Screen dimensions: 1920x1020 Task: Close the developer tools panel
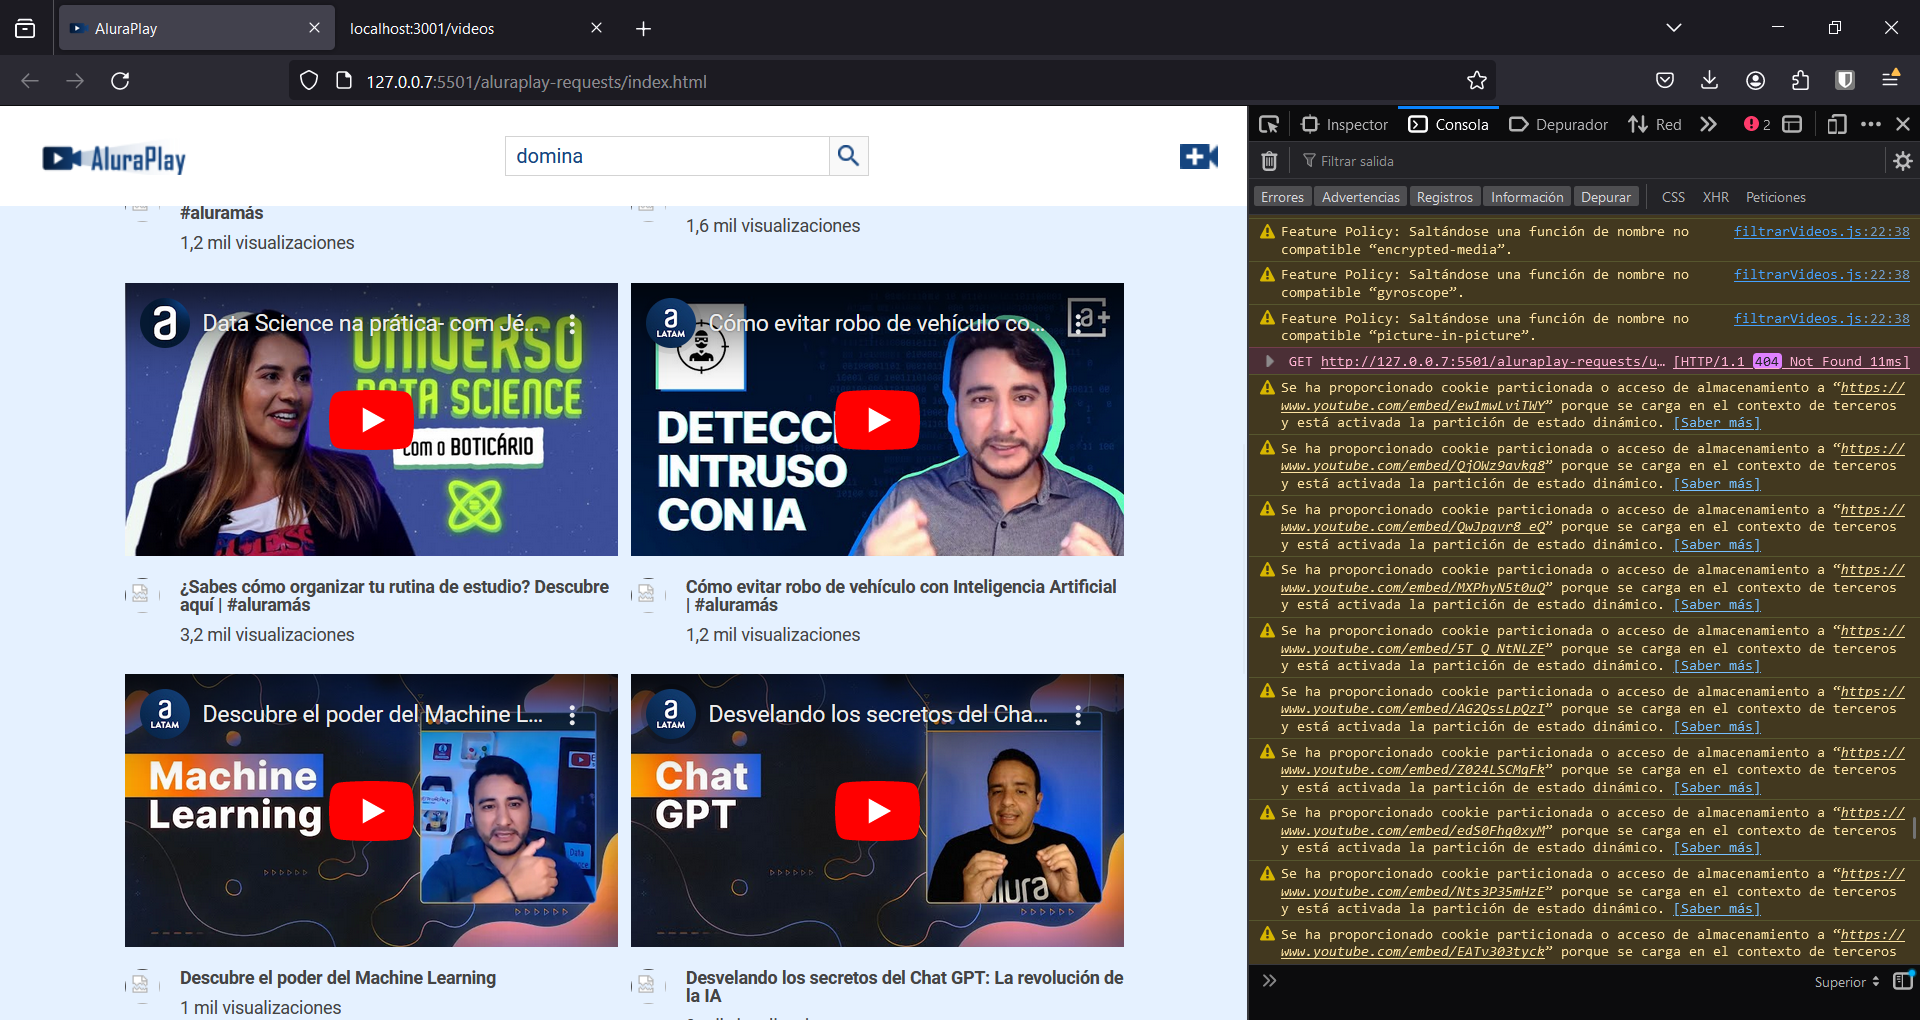[1903, 124]
